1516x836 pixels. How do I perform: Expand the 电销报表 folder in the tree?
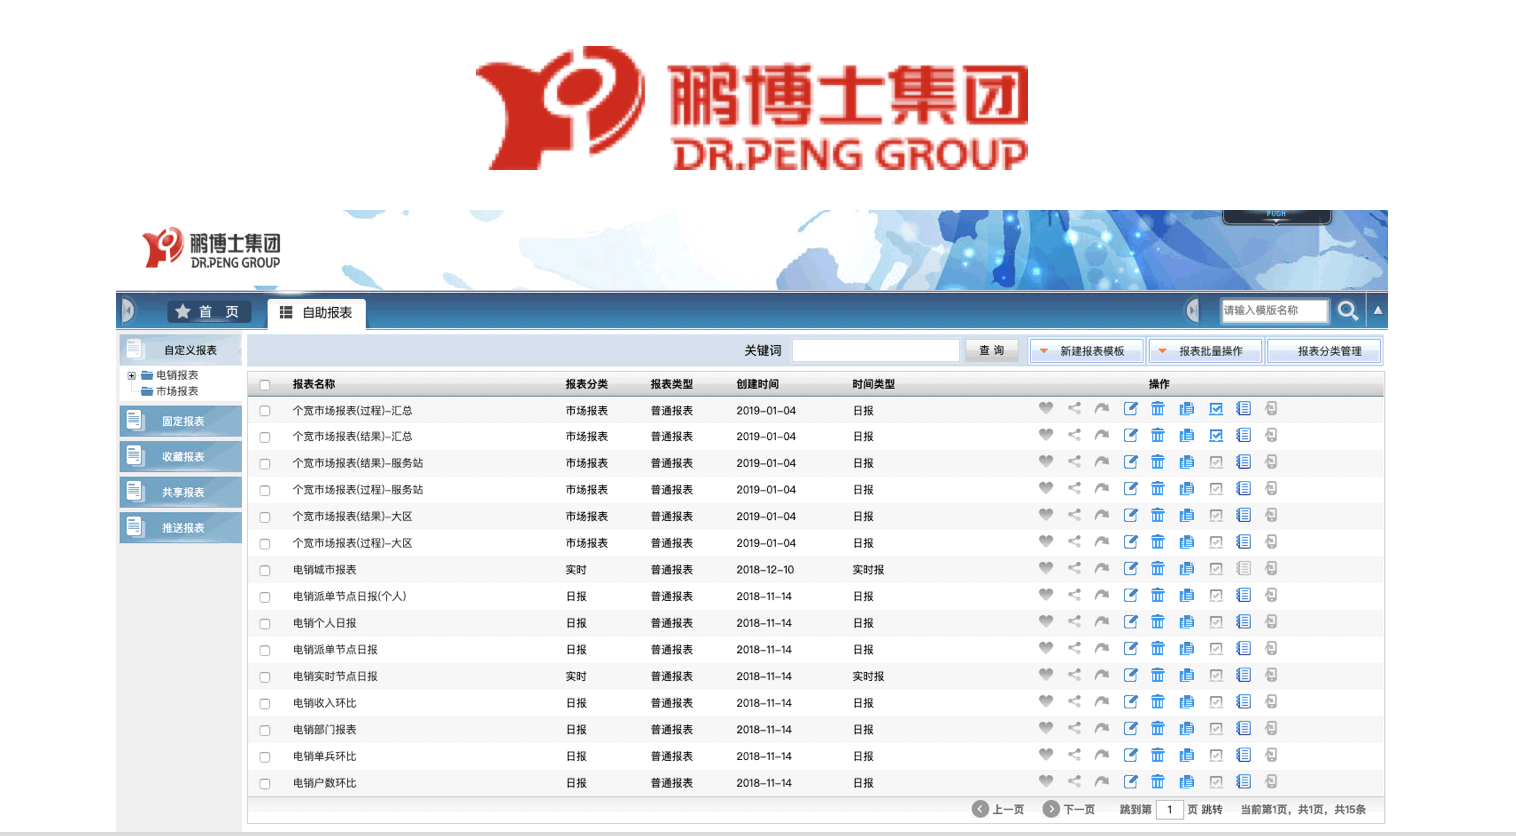coord(133,377)
